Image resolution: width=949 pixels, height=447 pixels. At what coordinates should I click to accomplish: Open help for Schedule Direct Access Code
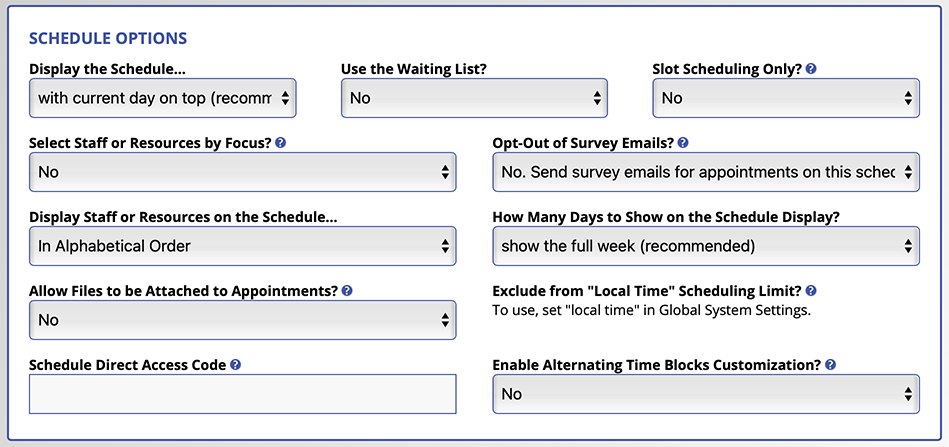click(236, 365)
